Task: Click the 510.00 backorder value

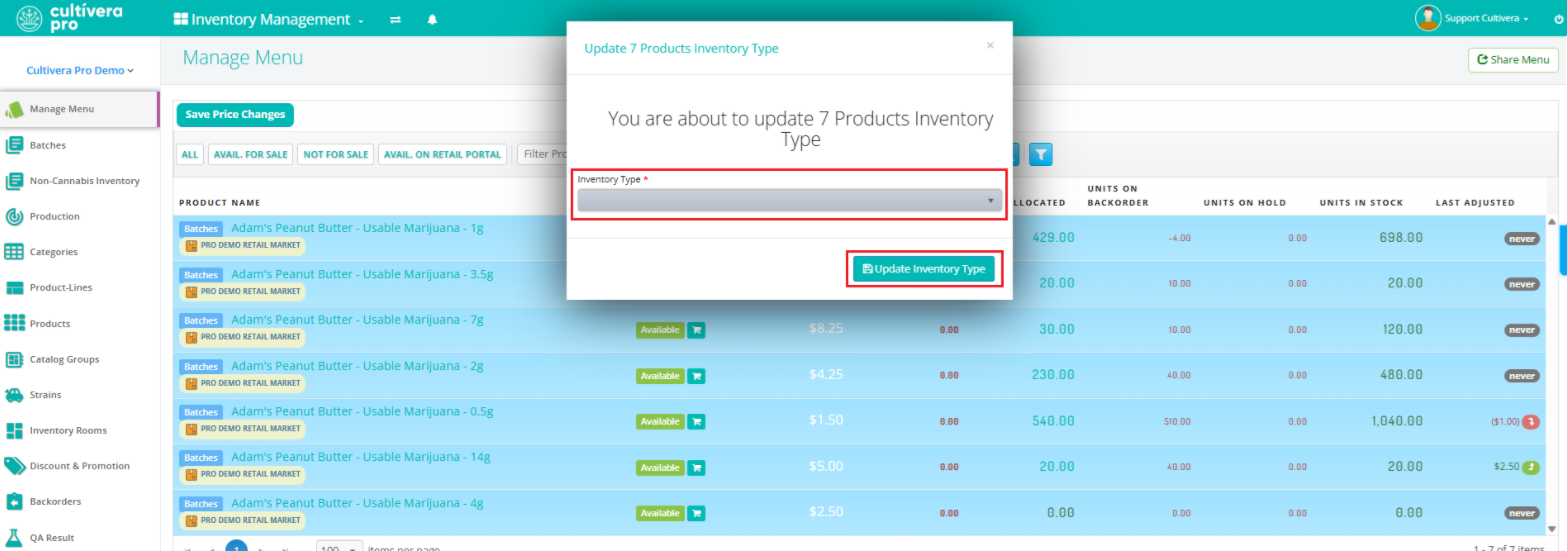Action: (1177, 422)
